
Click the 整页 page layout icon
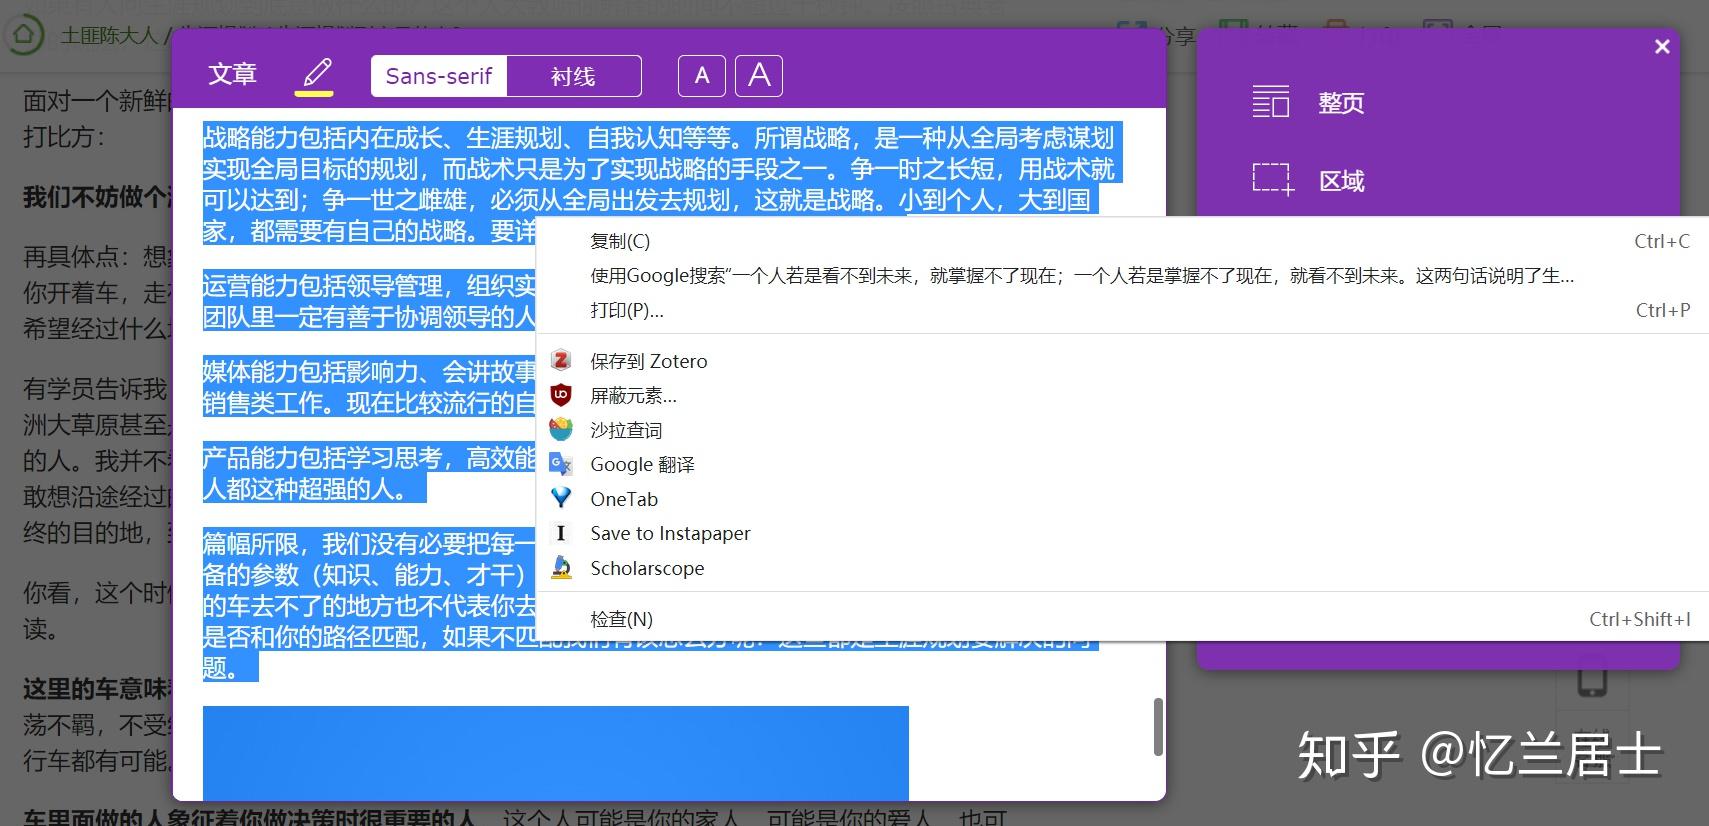point(1271,102)
